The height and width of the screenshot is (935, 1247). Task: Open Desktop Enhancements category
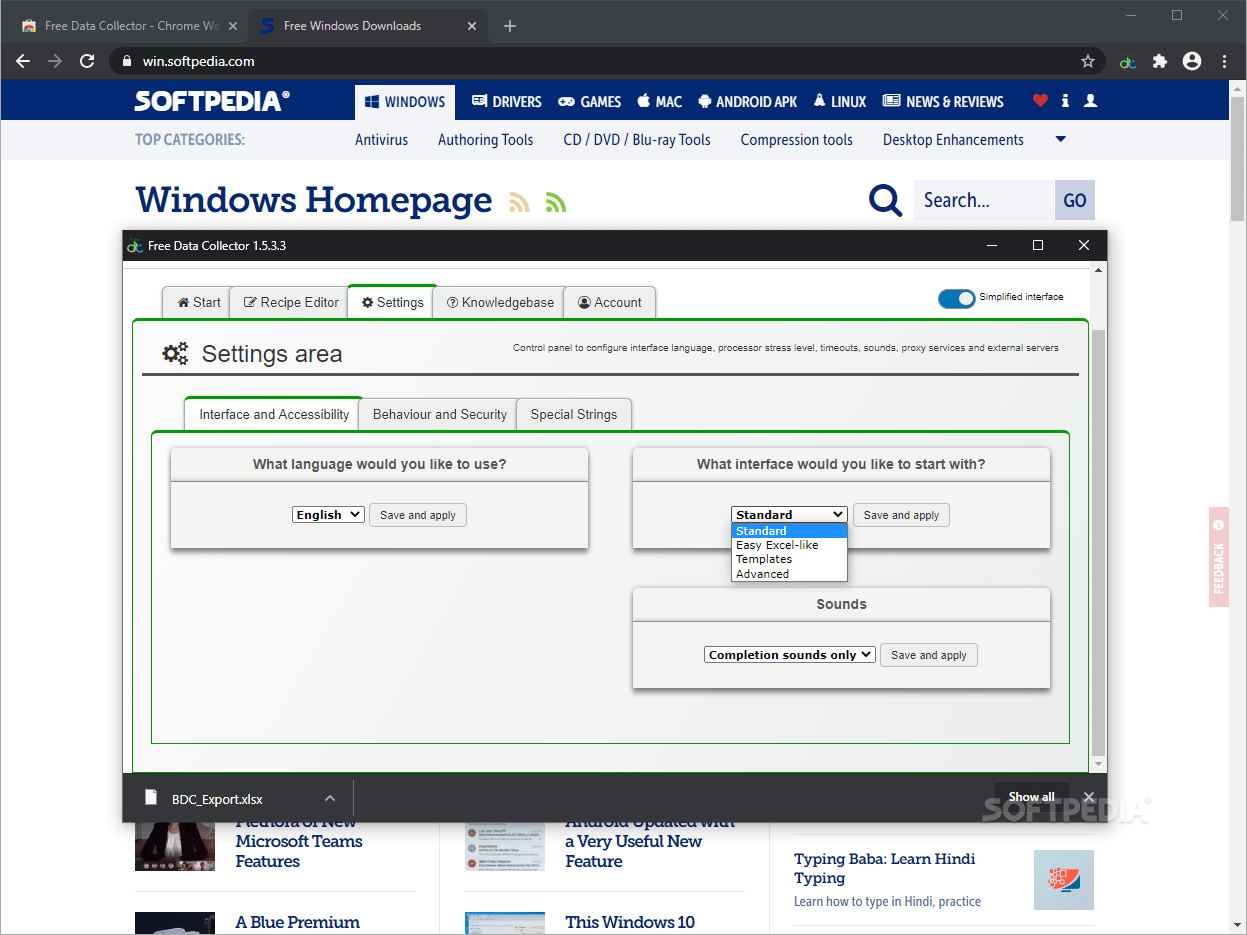[x=953, y=140]
